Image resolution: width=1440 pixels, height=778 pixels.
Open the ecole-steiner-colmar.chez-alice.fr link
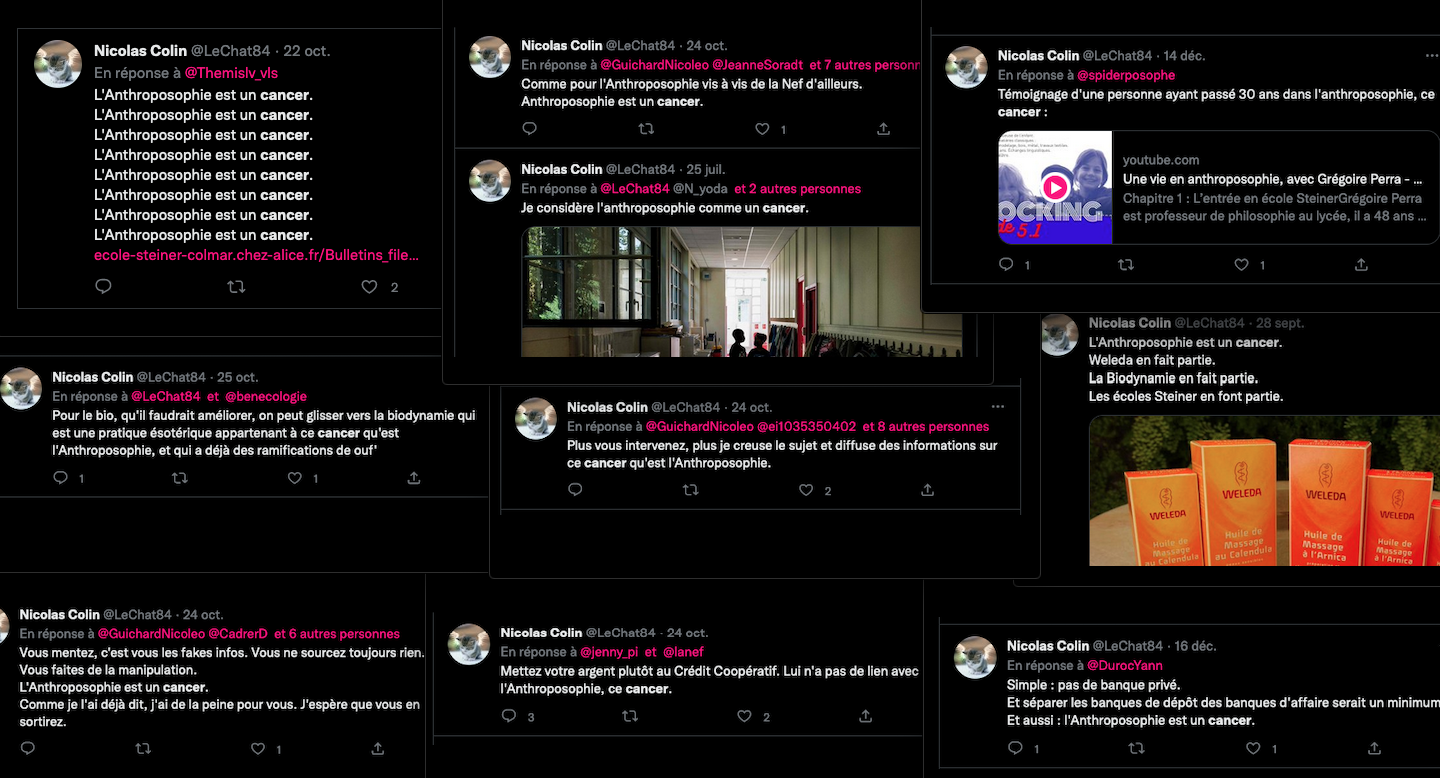point(256,255)
